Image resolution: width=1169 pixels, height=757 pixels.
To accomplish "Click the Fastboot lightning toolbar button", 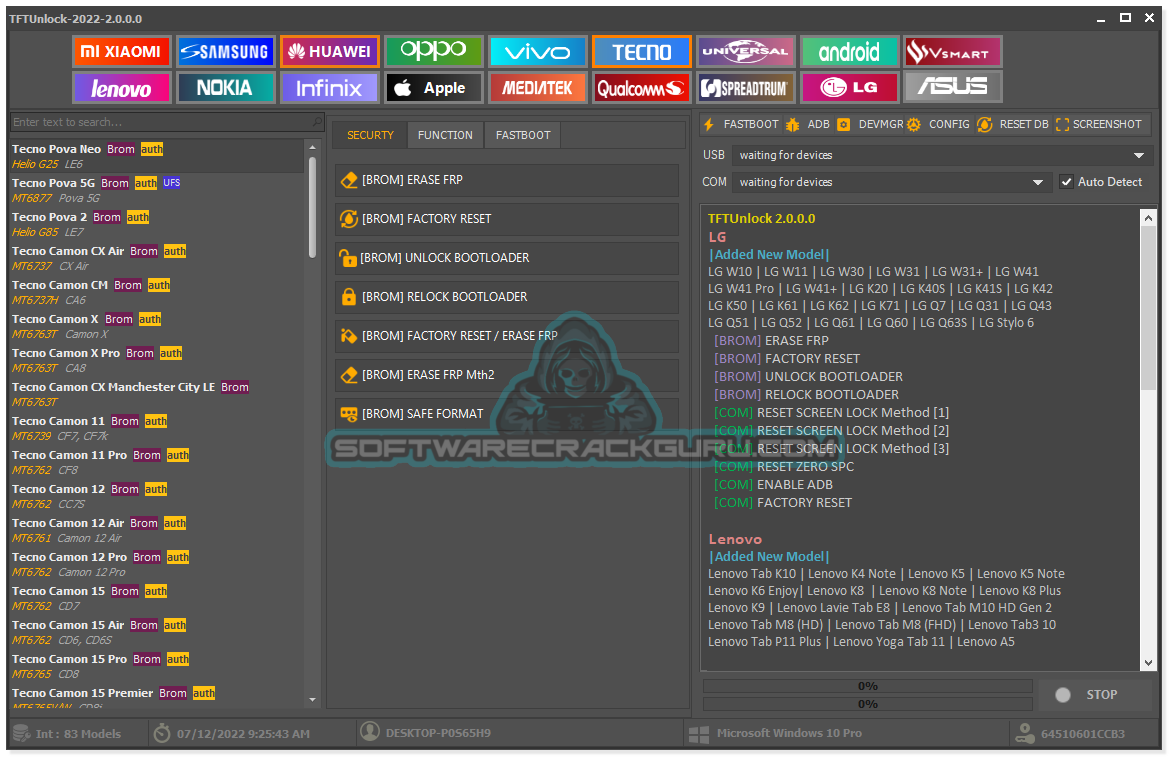I will click(x=741, y=124).
